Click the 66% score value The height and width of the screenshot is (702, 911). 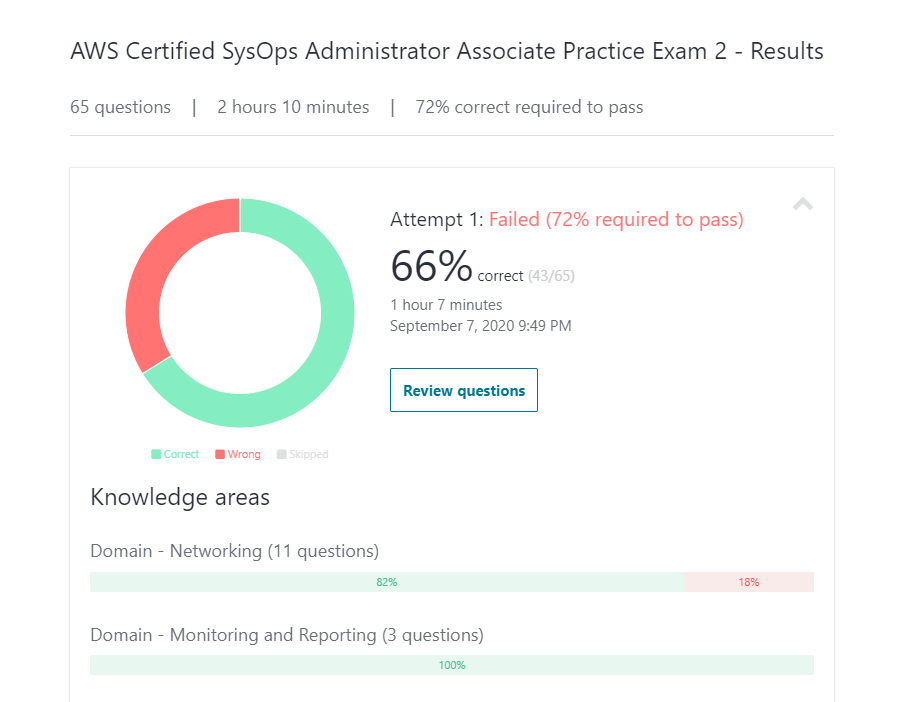point(431,266)
